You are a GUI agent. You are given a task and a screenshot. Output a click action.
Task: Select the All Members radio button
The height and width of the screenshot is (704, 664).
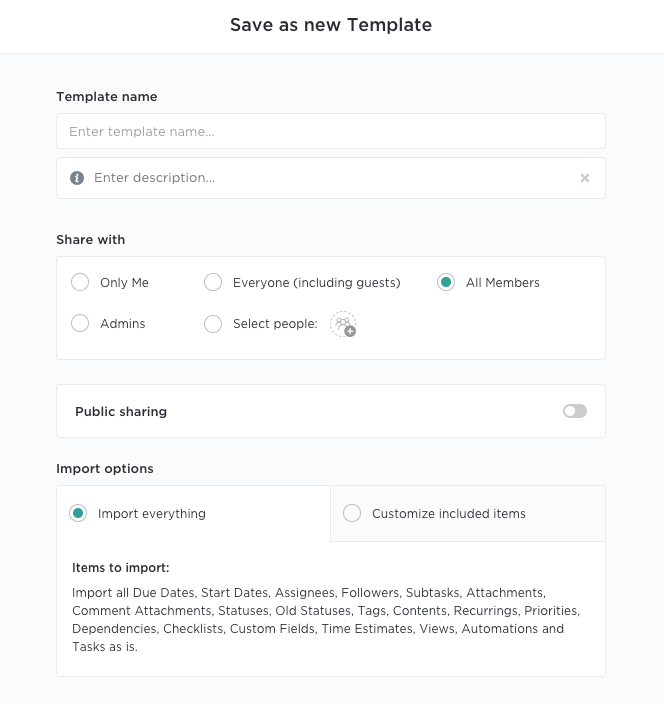pyautogui.click(x=446, y=283)
